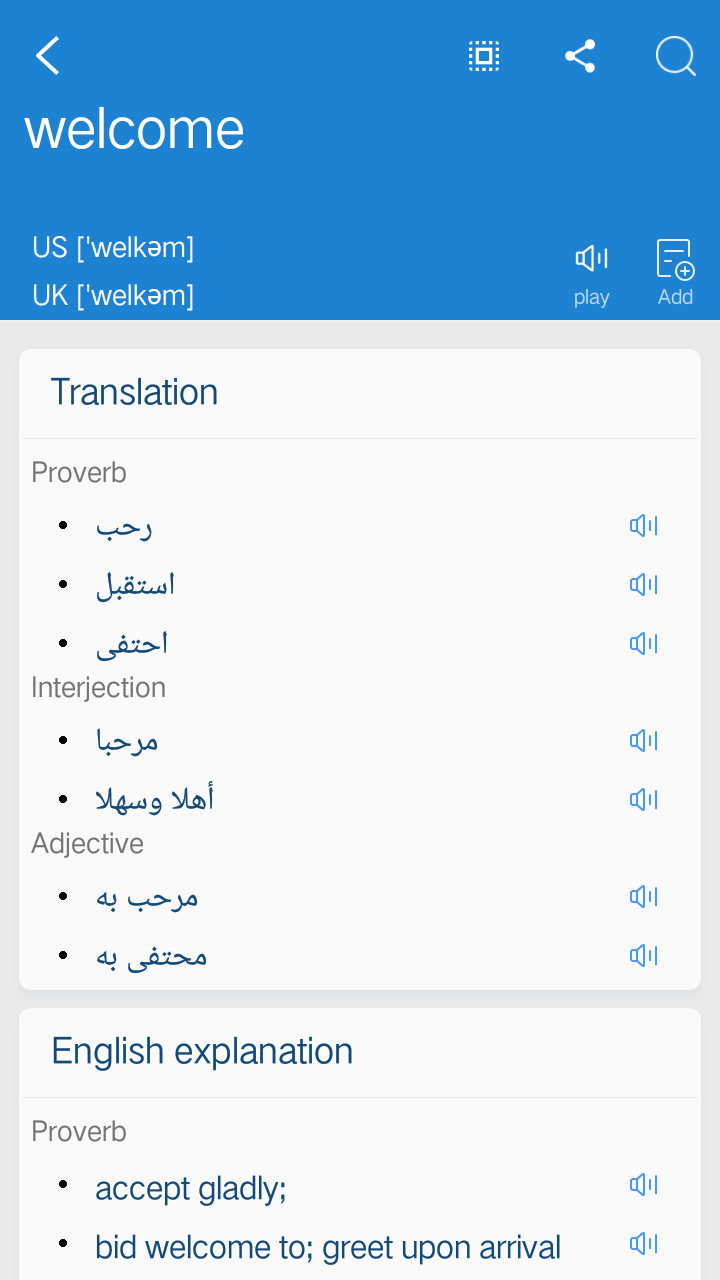The image size is (720, 1280).
Task: Play audio for accept gladly
Action: 643,1185
